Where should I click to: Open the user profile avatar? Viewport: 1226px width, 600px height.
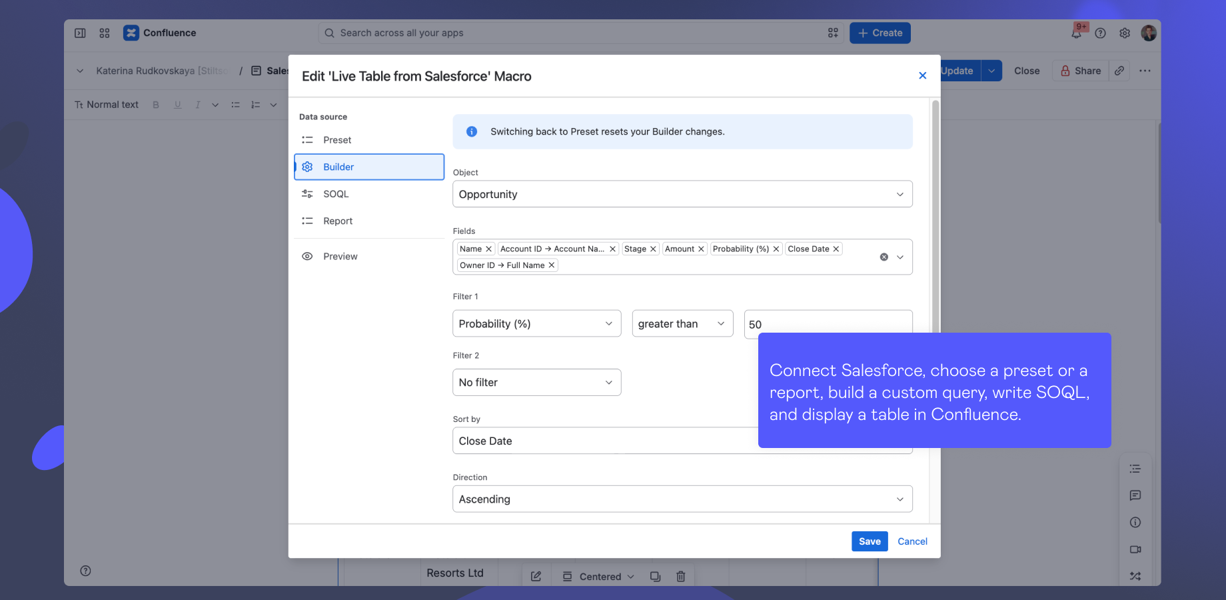click(x=1148, y=33)
